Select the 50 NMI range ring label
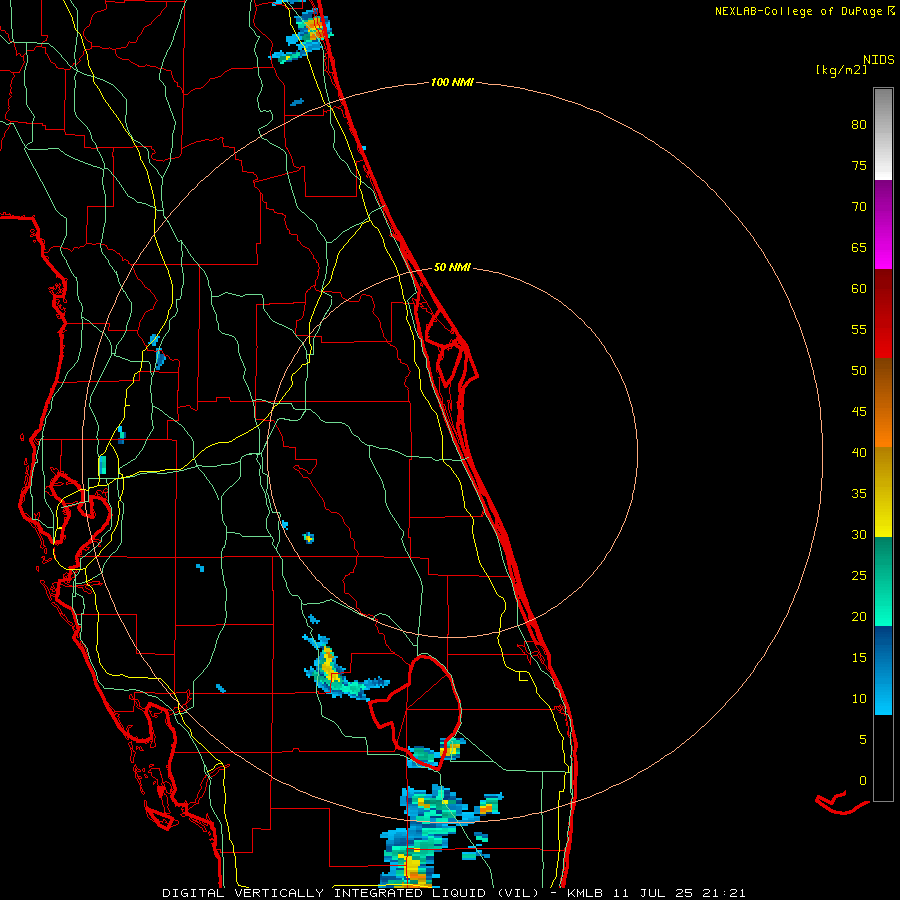The height and width of the screenshot is (900, 900). point(452,267)
